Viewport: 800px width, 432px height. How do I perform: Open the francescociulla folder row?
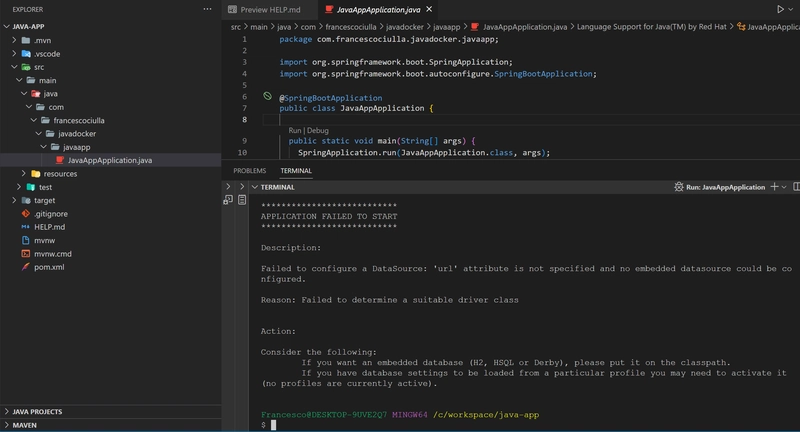[110, 120]
